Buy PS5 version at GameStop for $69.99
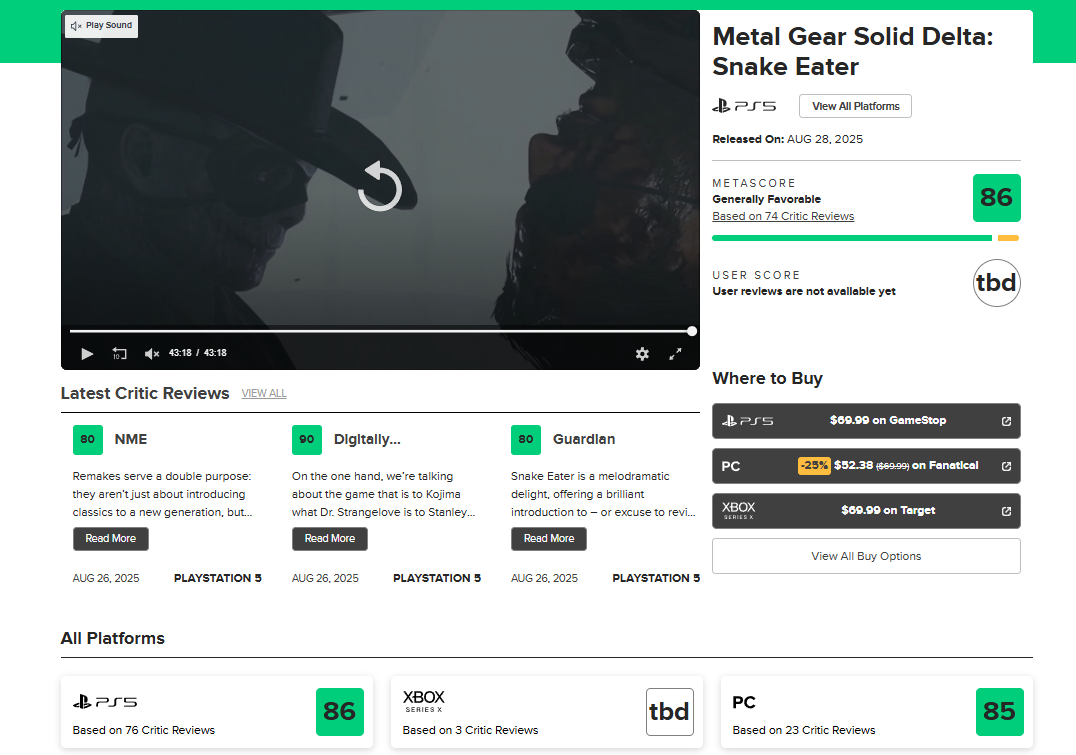The height and width of the screenshot is (755, 1076). (866, 421)
